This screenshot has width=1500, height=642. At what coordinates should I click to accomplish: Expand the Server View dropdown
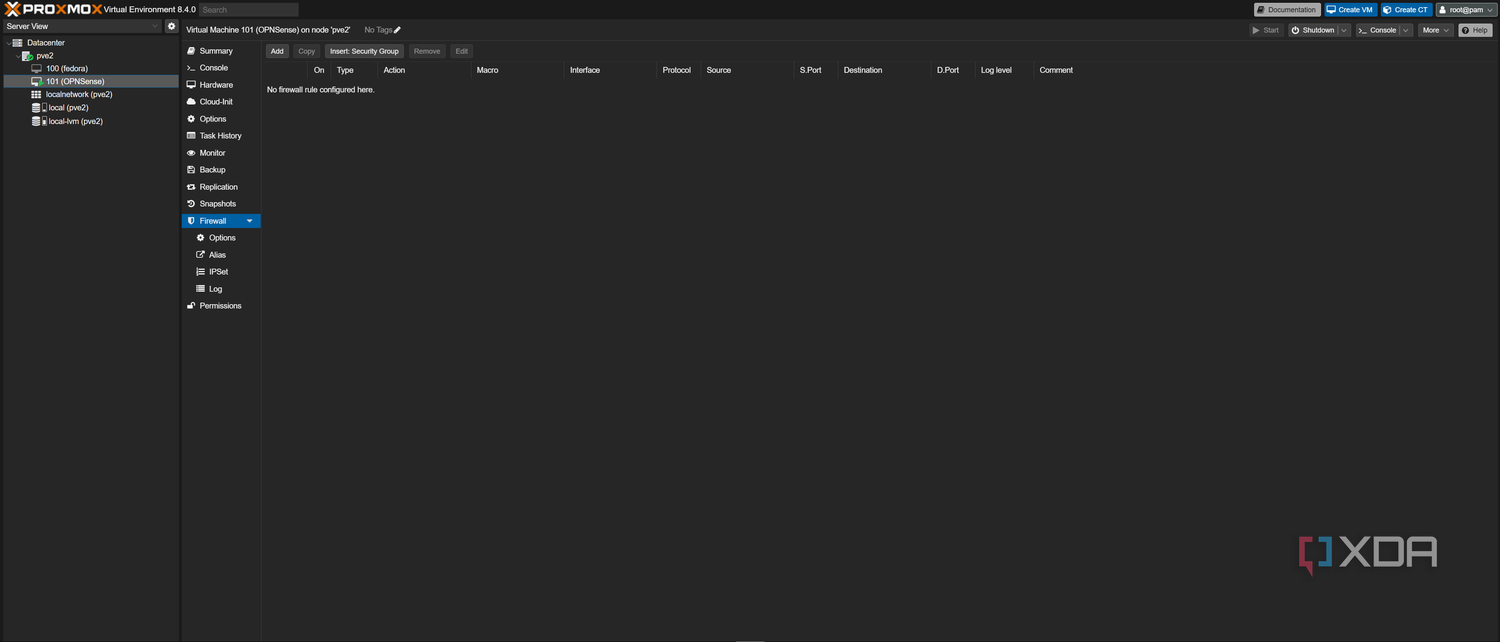click(82, 26)
